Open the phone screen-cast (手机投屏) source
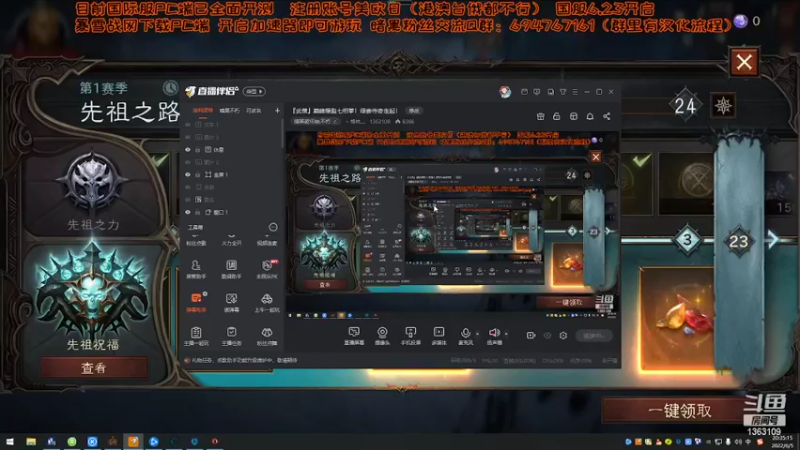The image size is (800, 450). 410,336
